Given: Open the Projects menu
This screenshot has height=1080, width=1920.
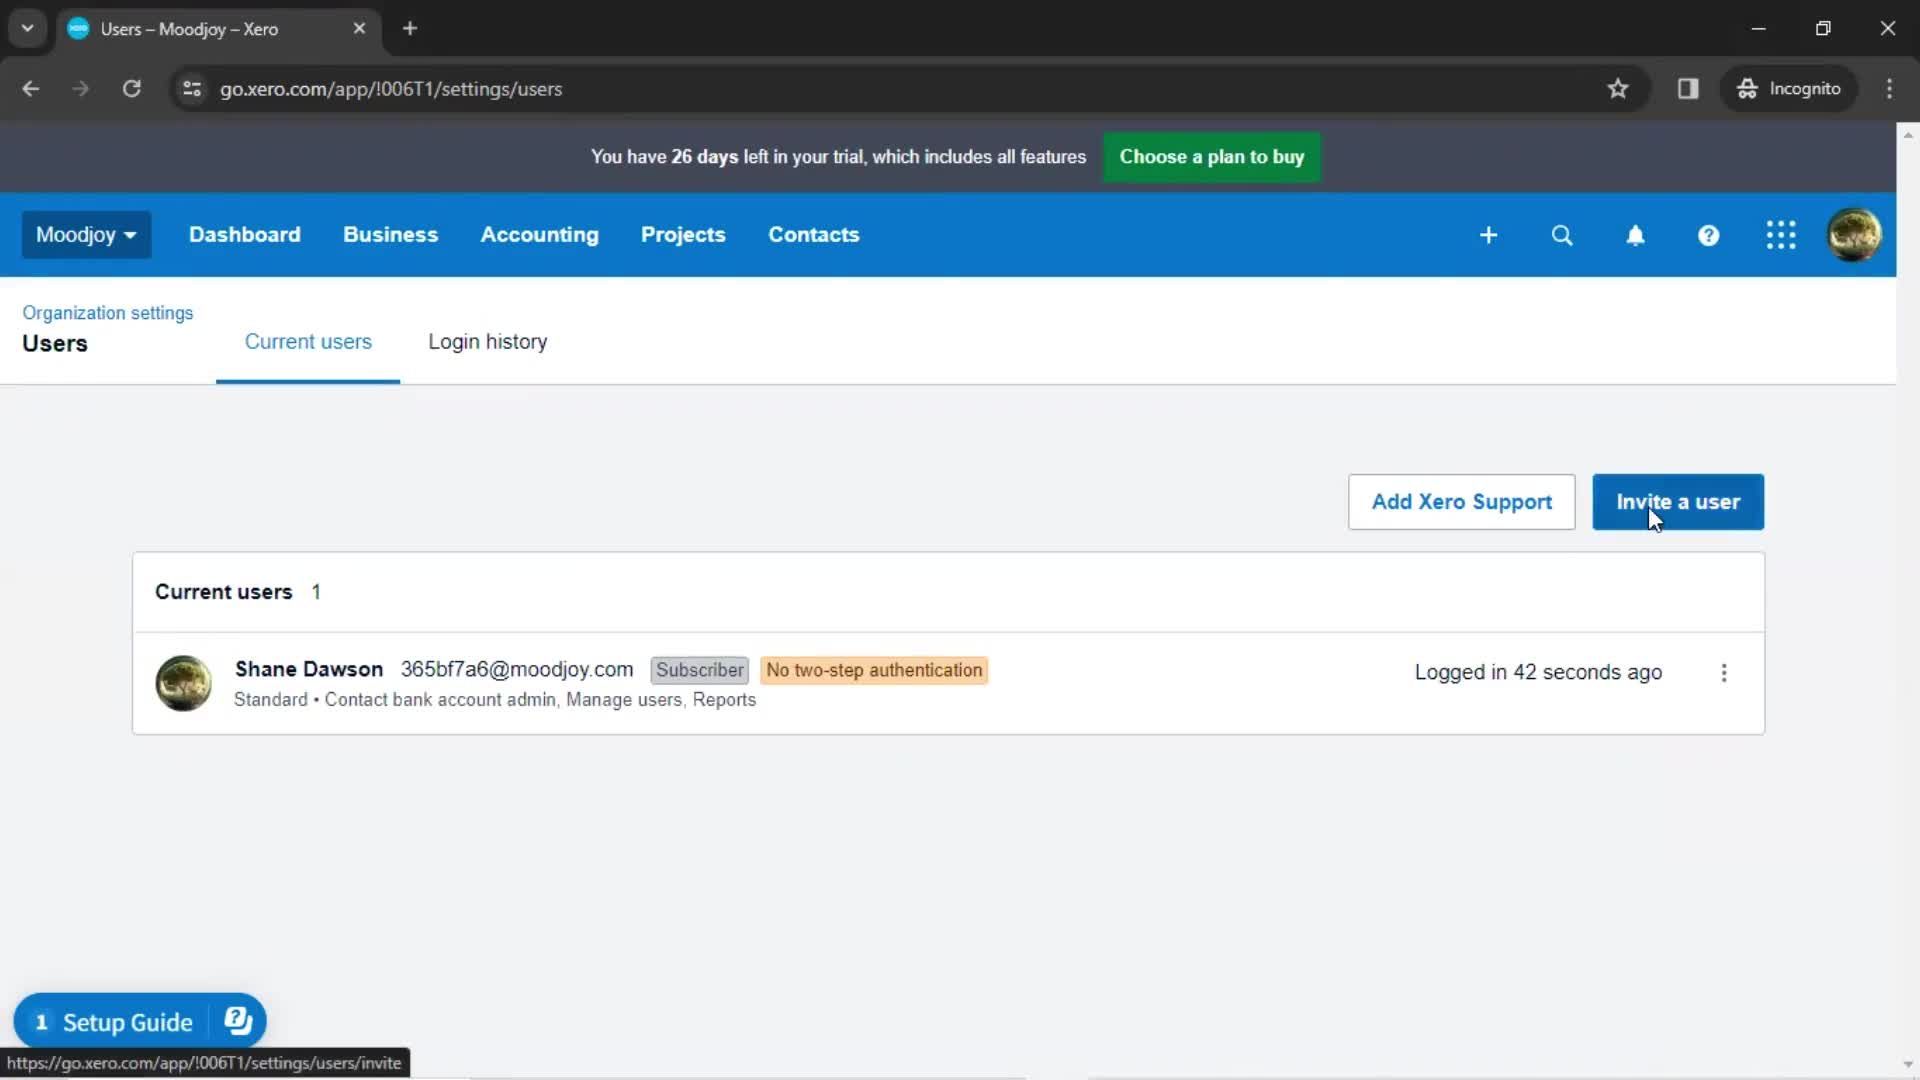Looking at the screenshot, I should pyautogui.click(x=683, y=235).
